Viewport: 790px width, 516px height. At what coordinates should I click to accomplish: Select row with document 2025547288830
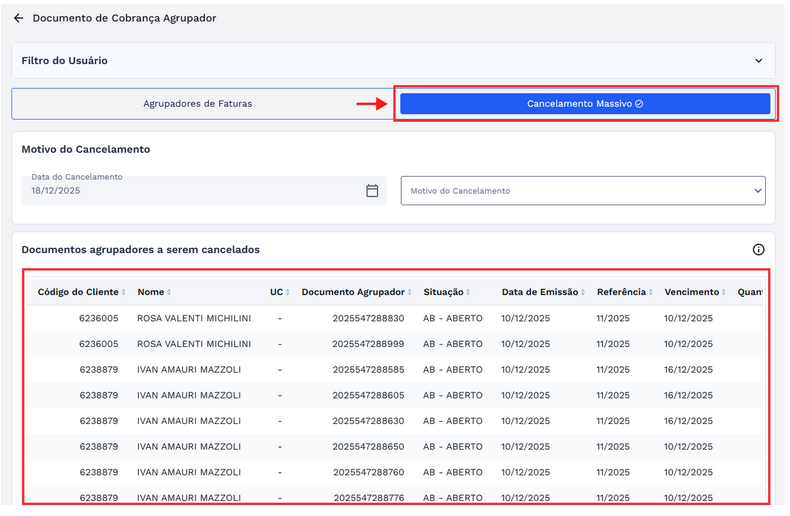[x=368, y=318]
